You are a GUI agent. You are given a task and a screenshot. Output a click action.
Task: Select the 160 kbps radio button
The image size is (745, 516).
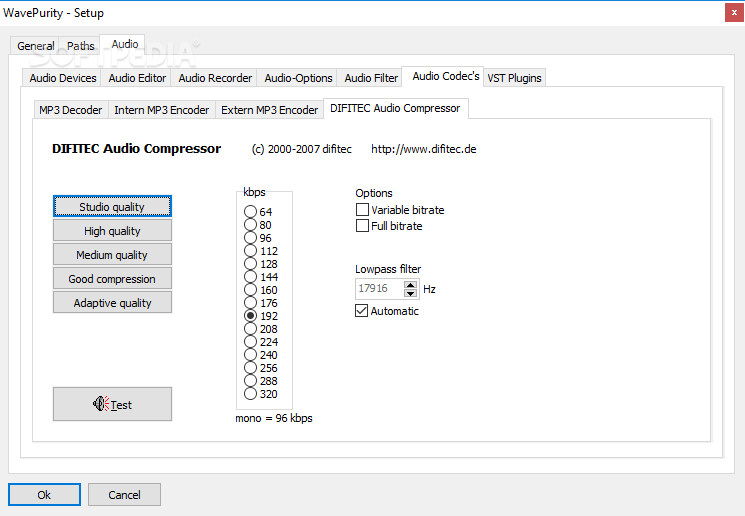coord(250,290)
